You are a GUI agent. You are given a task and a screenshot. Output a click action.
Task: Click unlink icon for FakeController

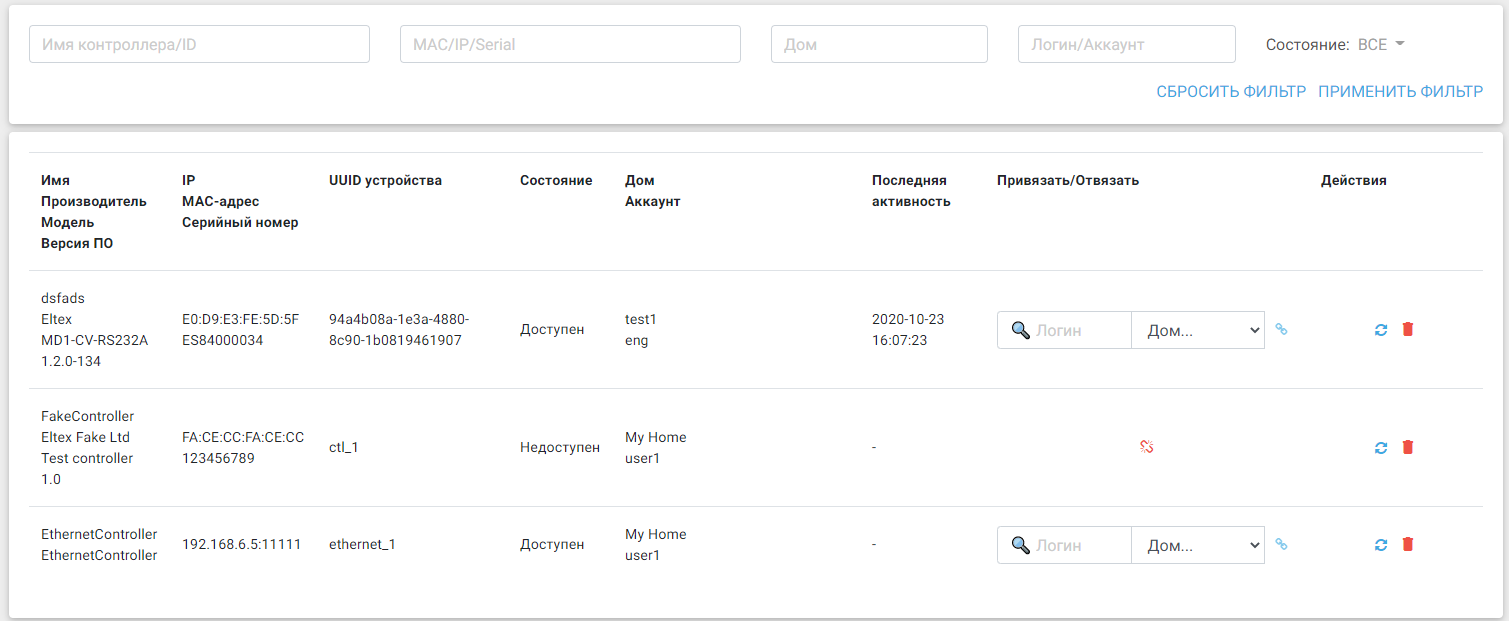(1147, 447)
